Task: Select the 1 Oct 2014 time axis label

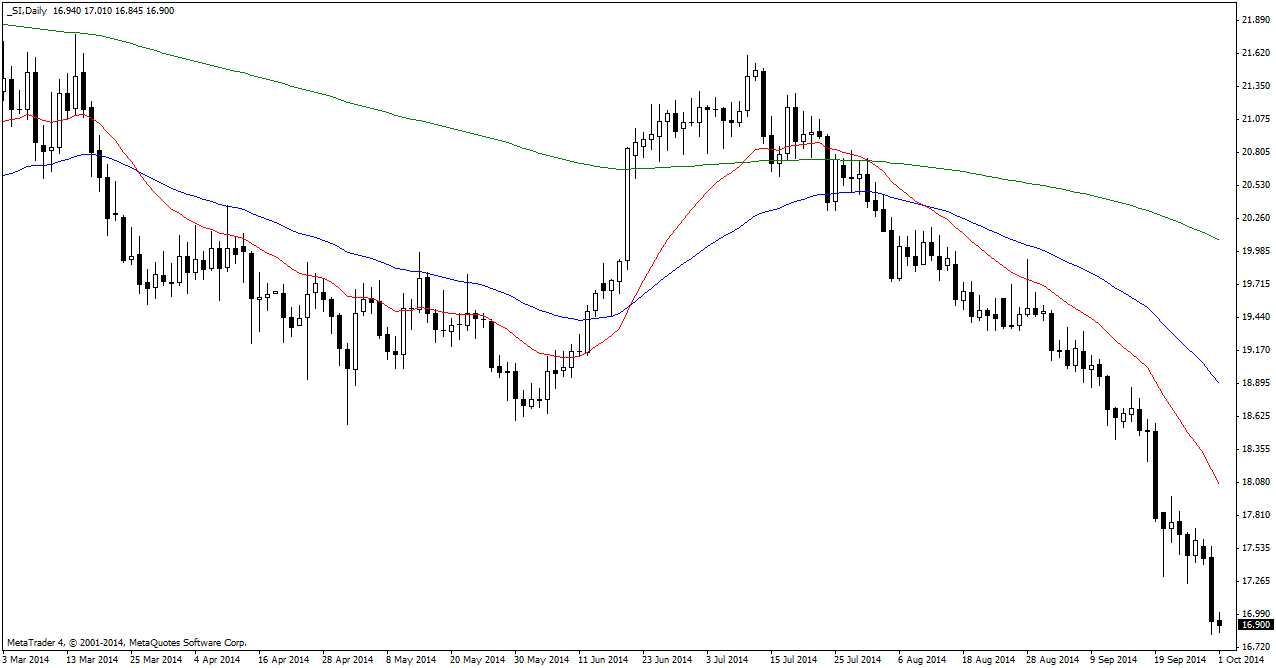Action: (1240, 660)
